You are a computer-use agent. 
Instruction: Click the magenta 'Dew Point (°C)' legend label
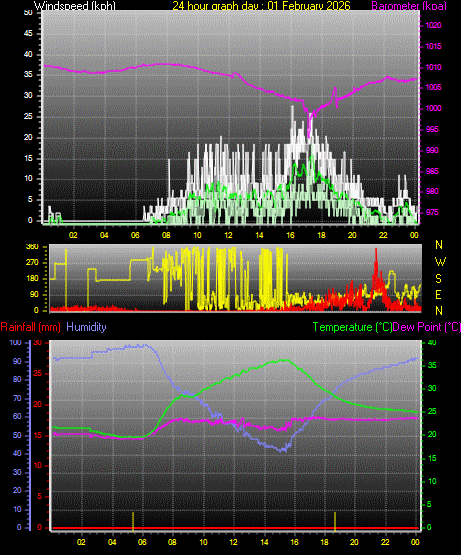coord(427,327)
